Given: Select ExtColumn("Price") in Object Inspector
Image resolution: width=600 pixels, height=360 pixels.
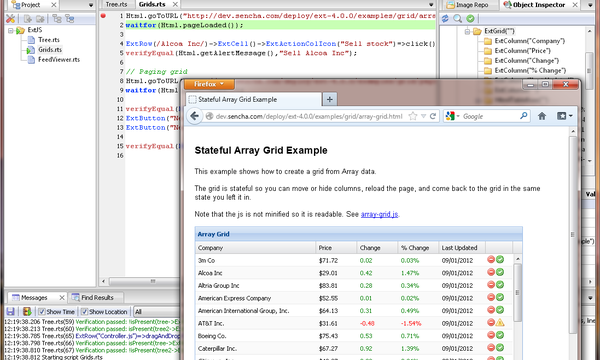Looking at the screenshot, I should coord(522,51).
